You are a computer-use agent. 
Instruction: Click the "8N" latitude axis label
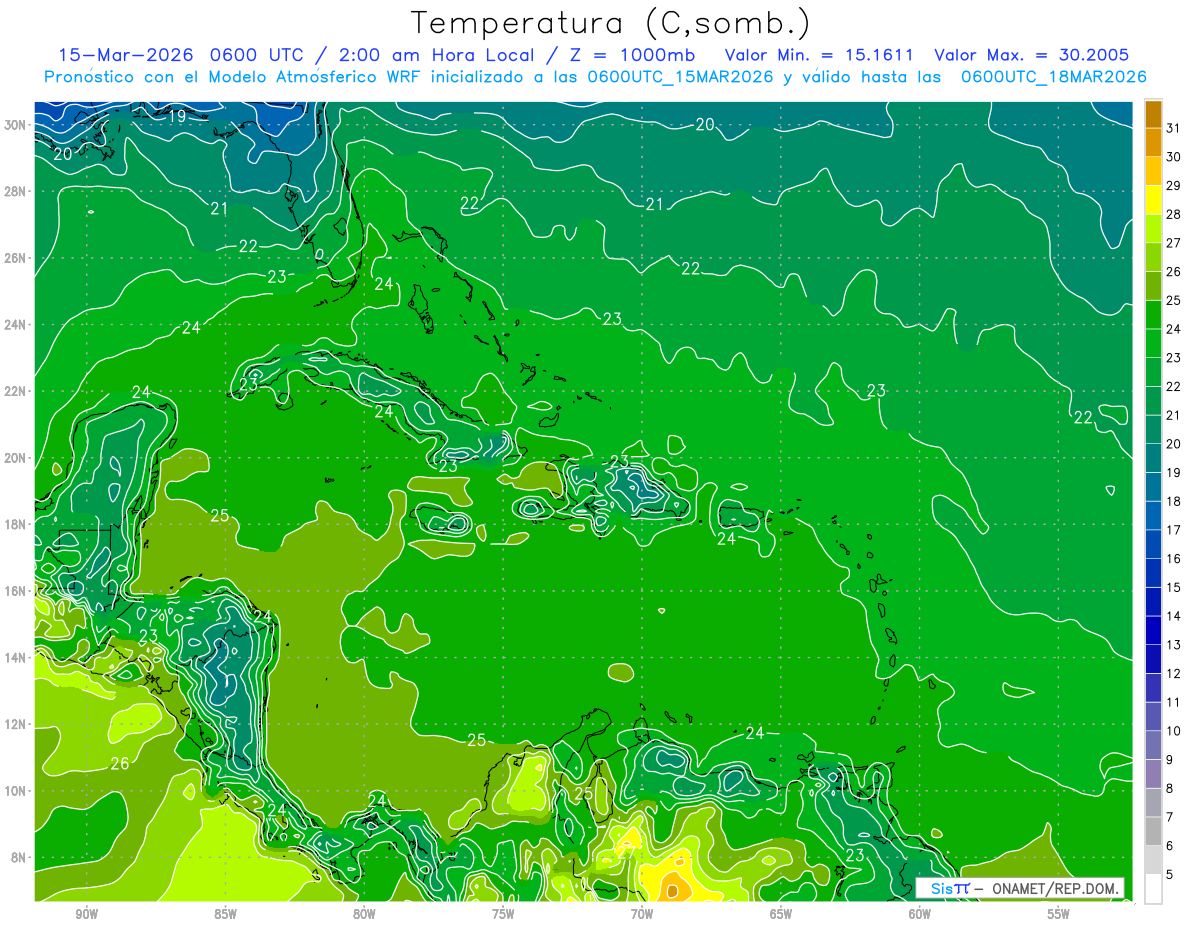[x=19, y=858]
